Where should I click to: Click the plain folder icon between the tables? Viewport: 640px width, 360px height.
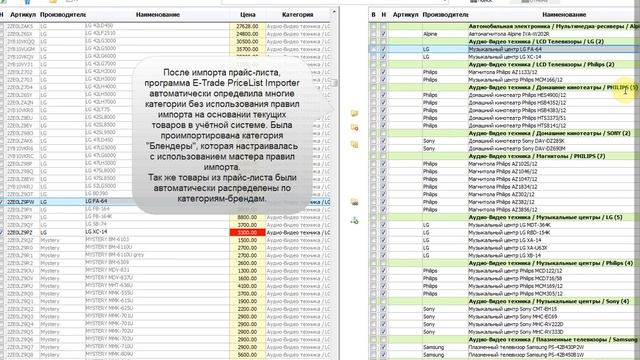tap(354, 113)
